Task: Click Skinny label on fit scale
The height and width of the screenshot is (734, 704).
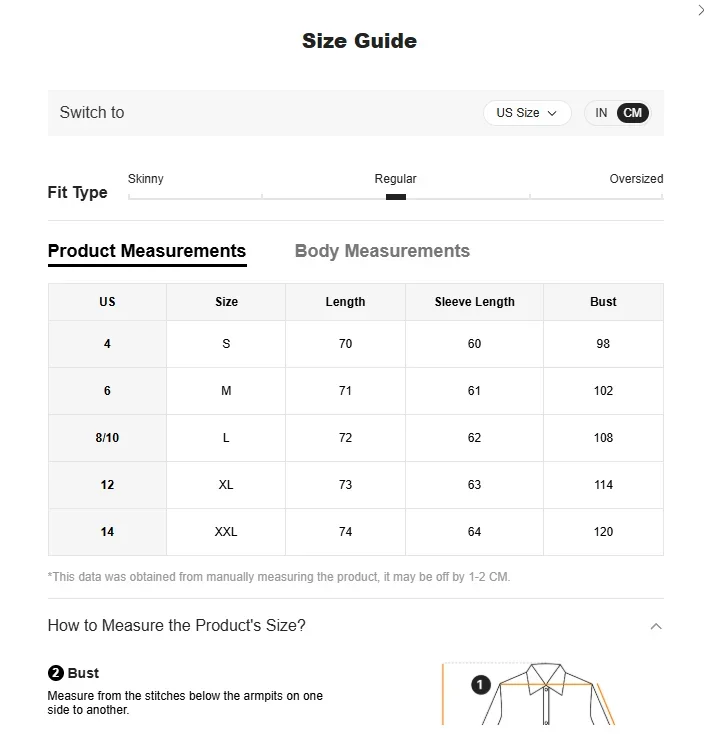Action: [x=146, y=179]
